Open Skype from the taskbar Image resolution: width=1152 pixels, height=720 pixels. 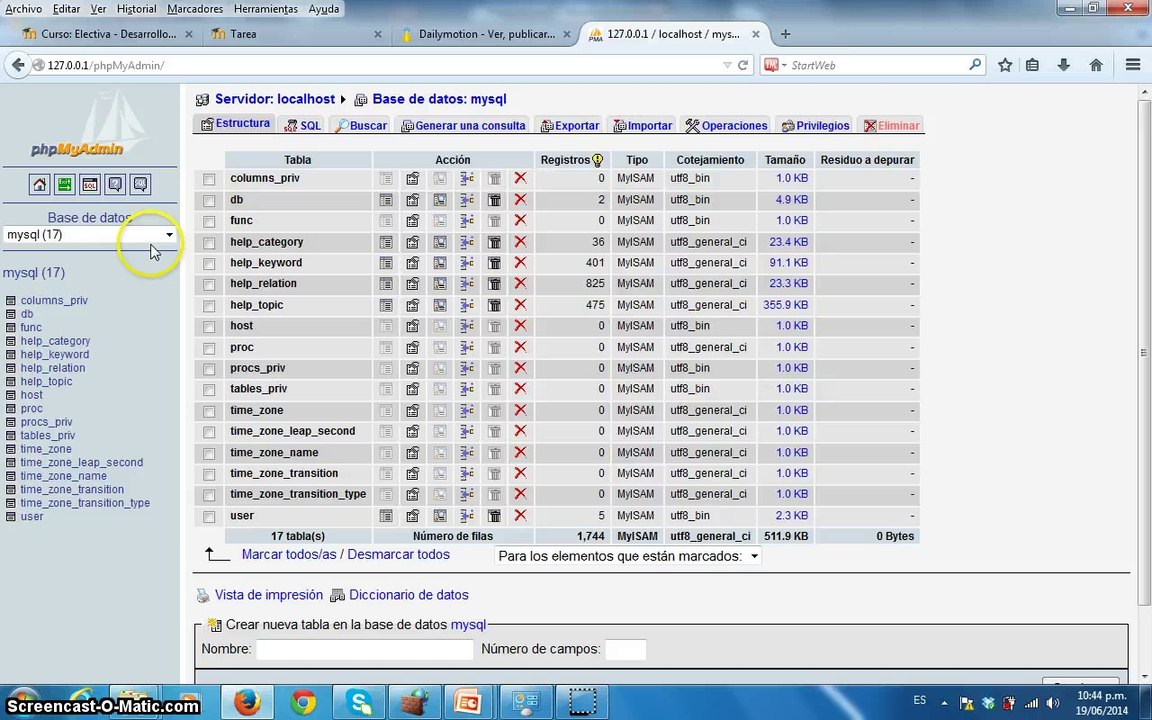[x=359, y=702]
